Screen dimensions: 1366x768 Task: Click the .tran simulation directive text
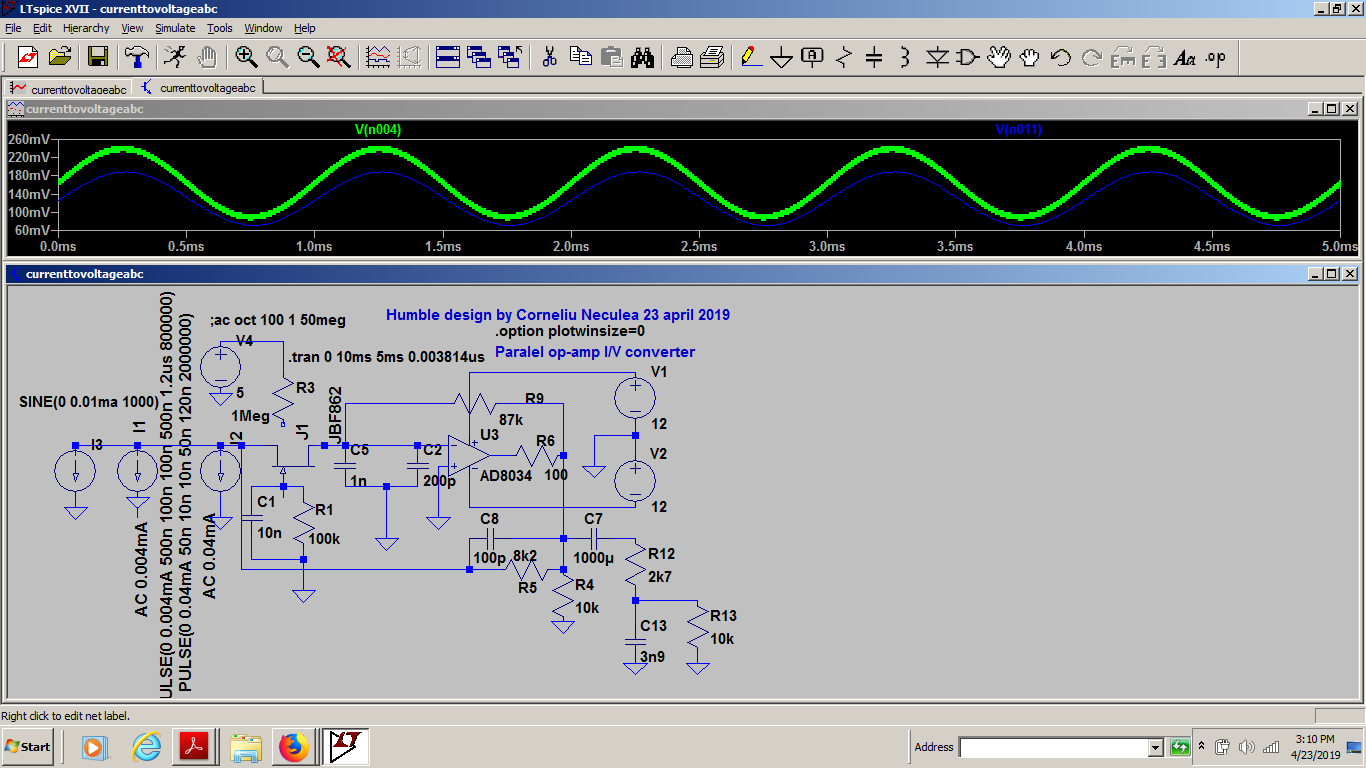[x=386, y=356]
